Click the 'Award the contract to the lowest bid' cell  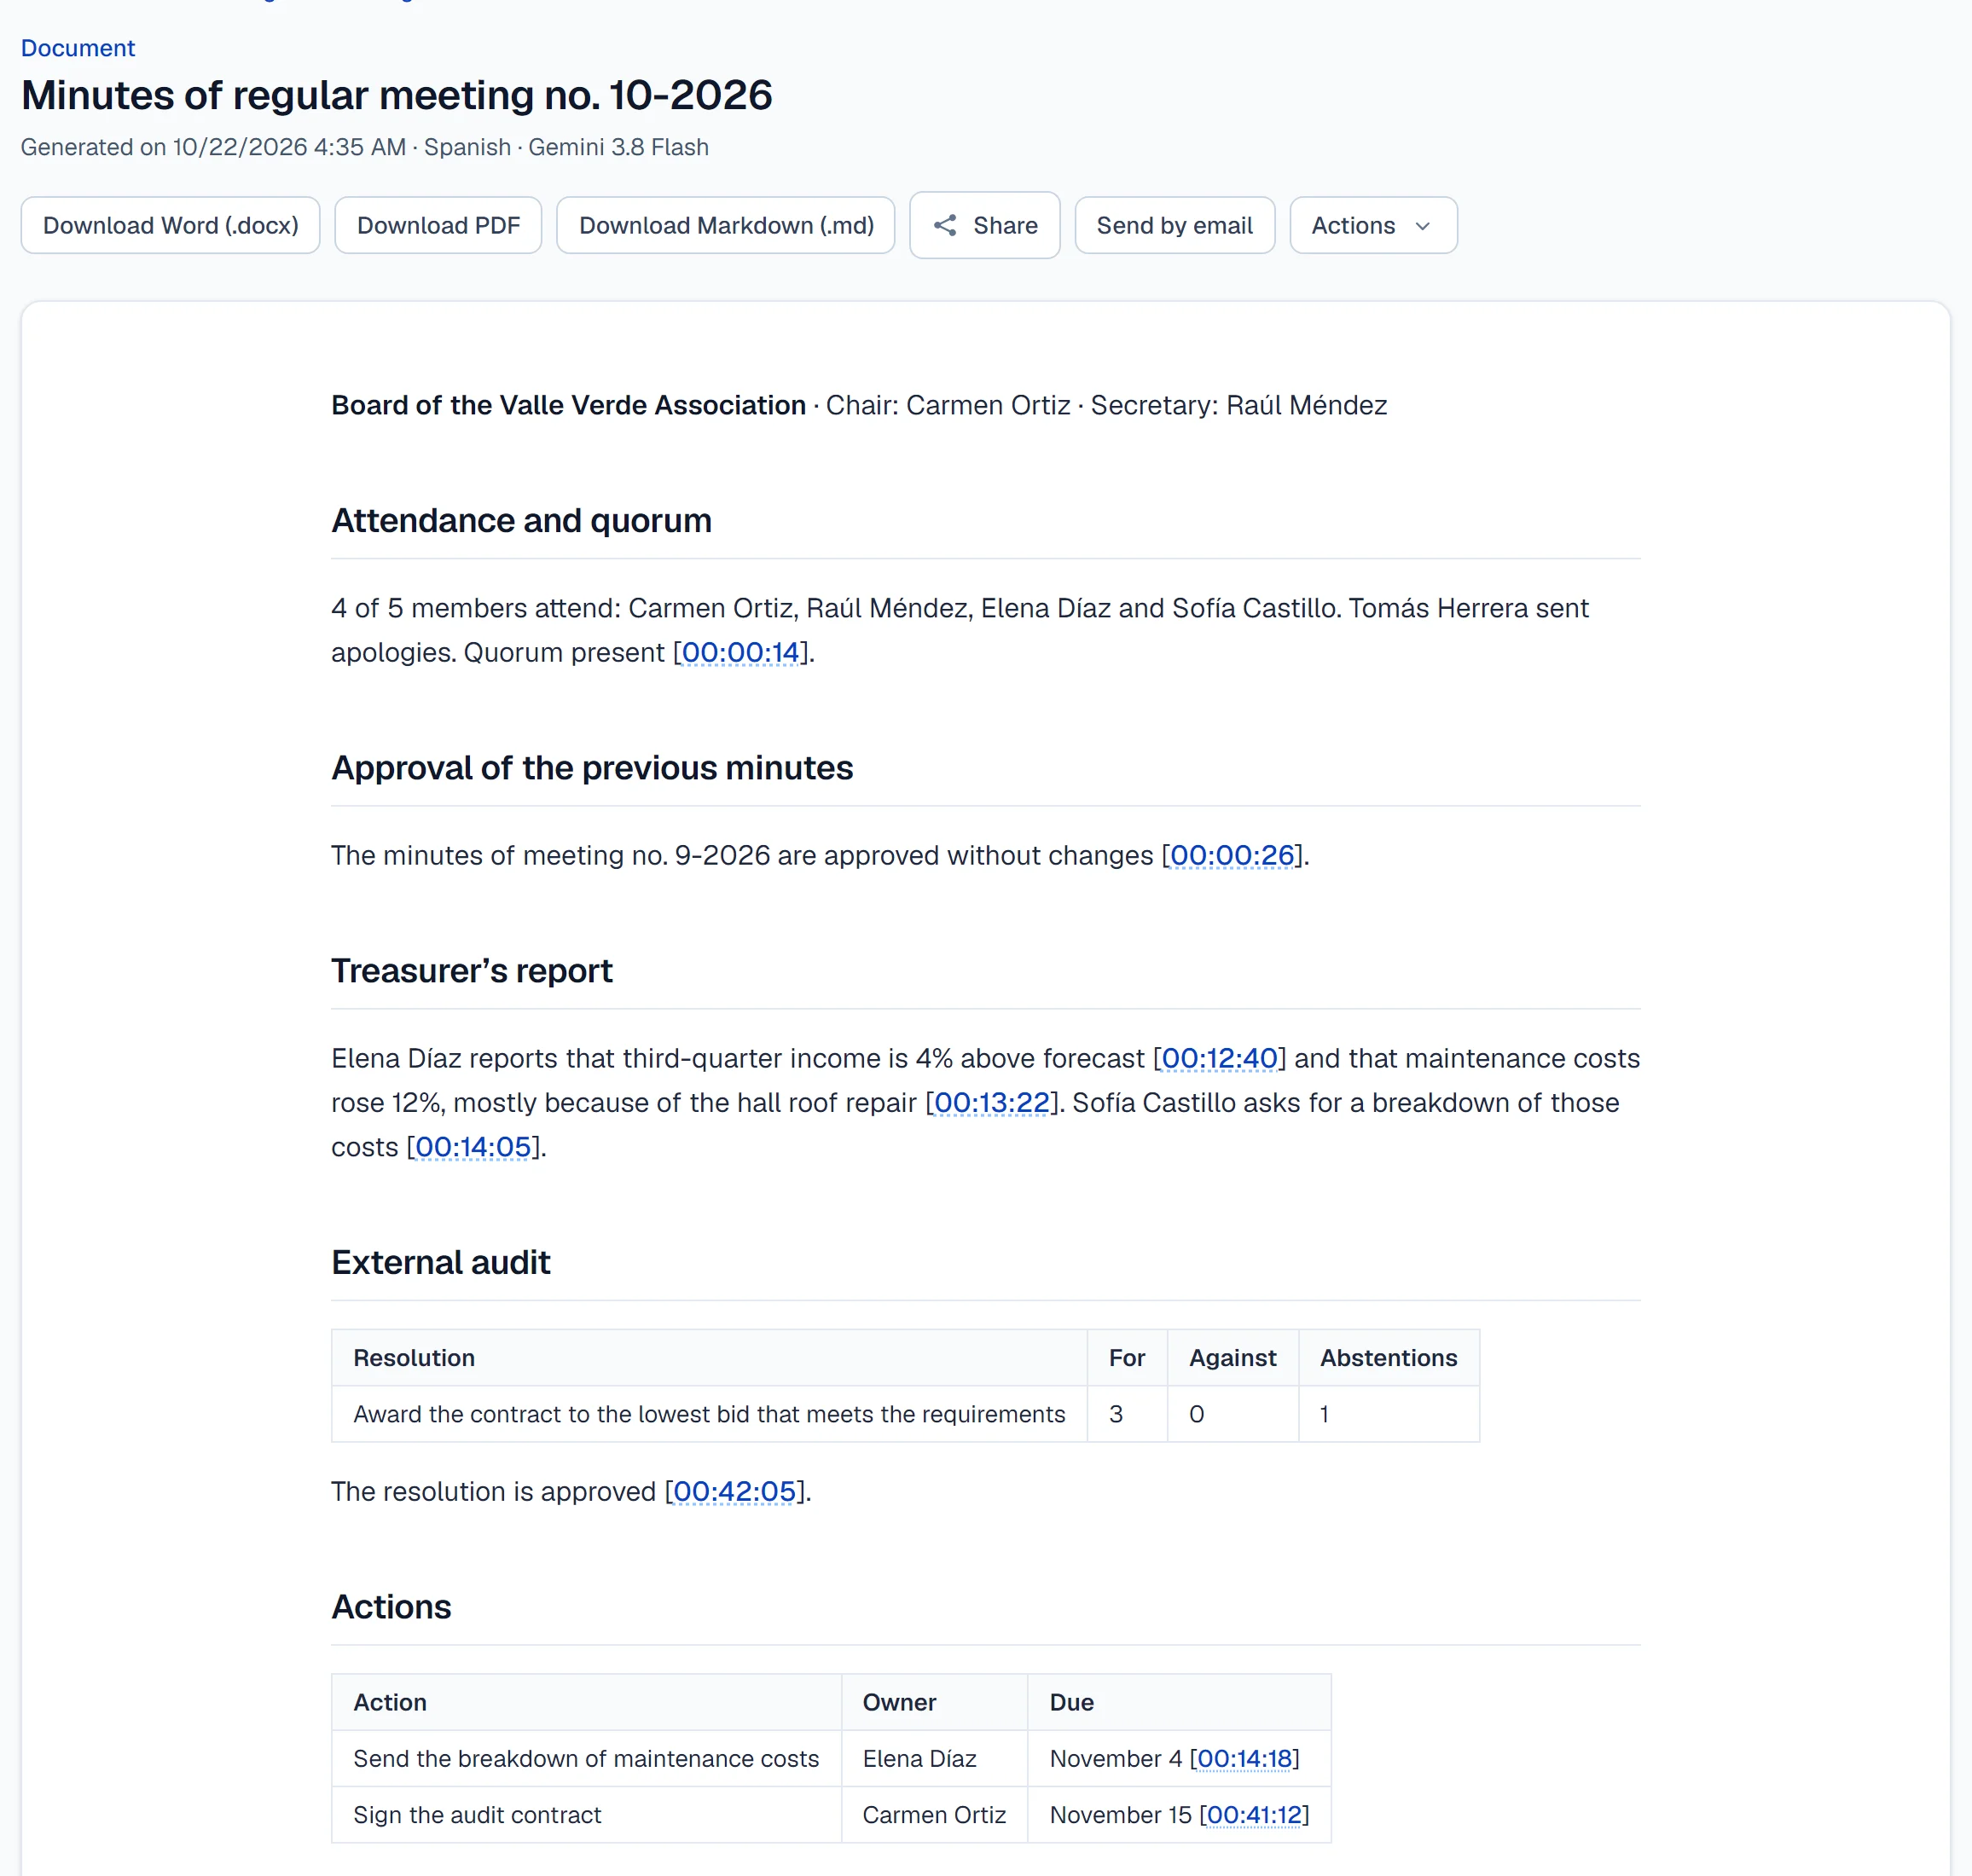(x=709, y=1413)
